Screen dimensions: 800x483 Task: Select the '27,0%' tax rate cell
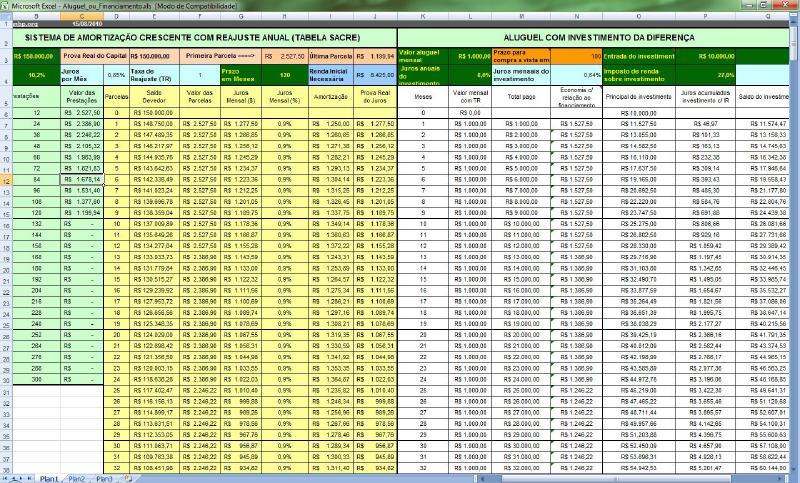point(705,75)
